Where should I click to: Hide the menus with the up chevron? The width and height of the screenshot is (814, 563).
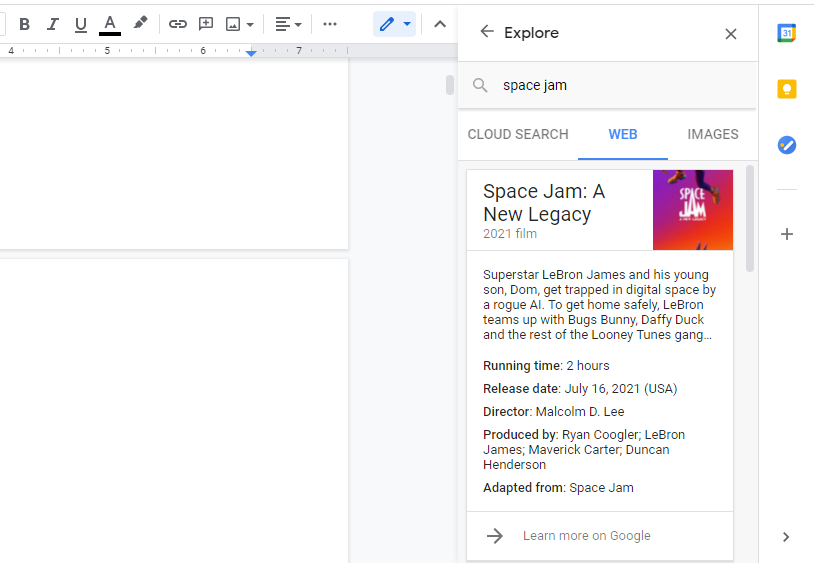[x=439, y=24]
